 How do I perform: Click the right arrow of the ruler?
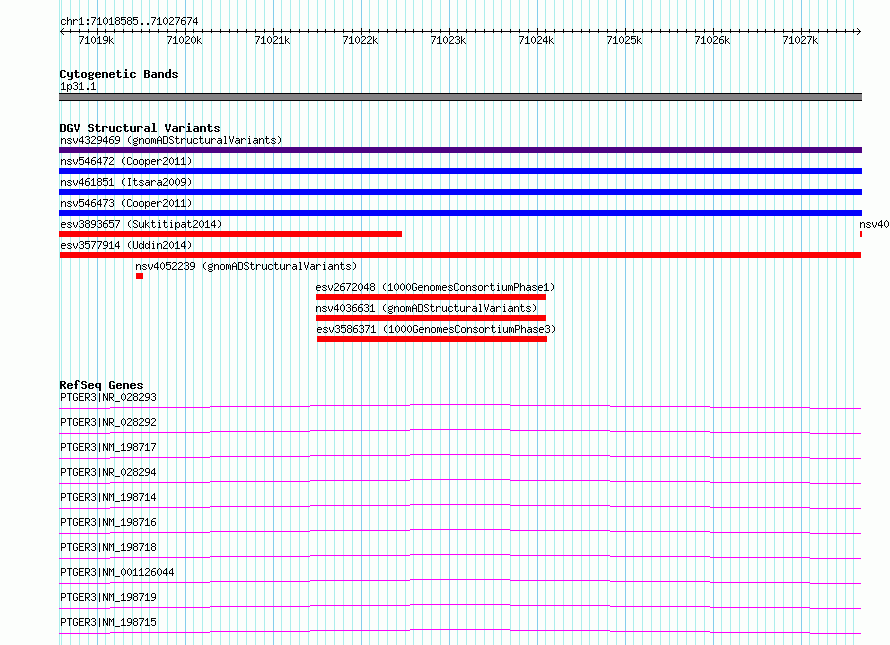point(858,31)
